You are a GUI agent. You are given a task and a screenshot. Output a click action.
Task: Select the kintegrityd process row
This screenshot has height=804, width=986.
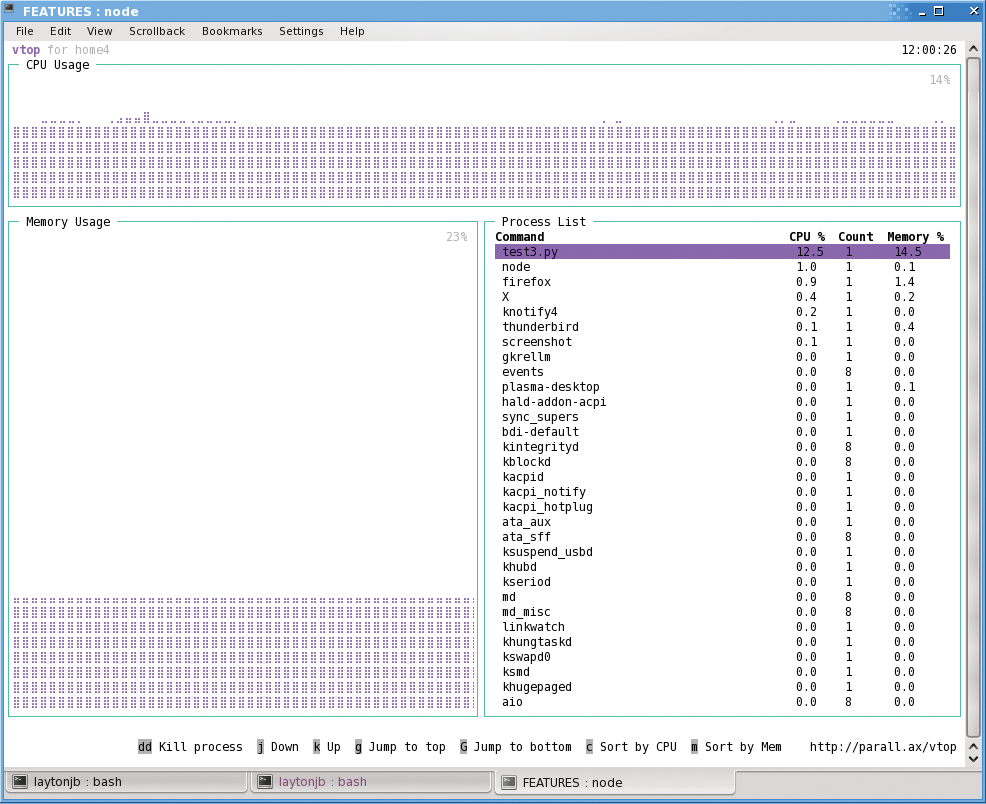click(722, 447)
